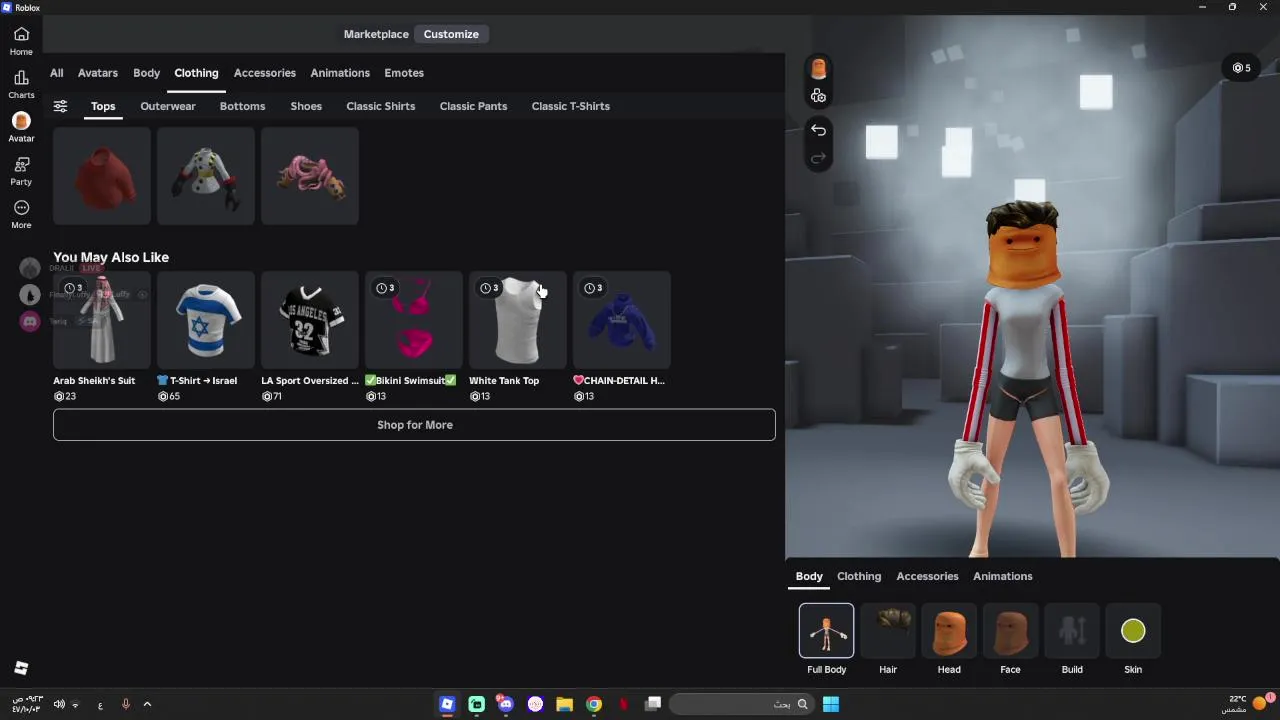Switch to Accessories tab in avatar panel

(x=927, y=576)
